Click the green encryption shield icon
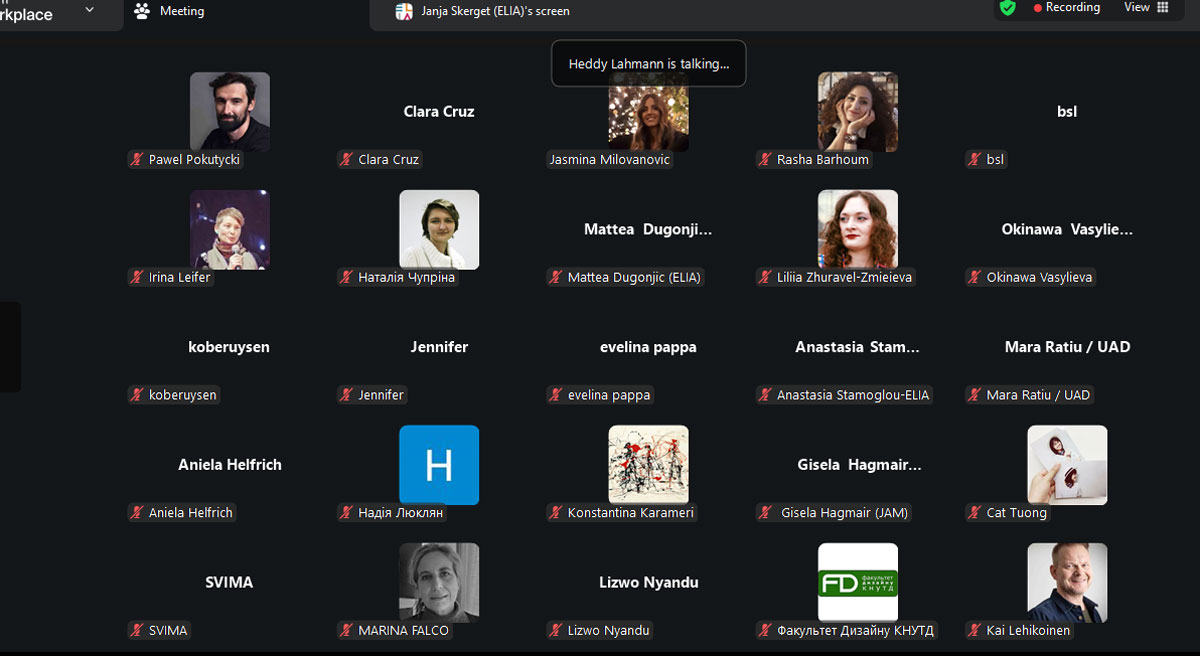 point(1007,8)
